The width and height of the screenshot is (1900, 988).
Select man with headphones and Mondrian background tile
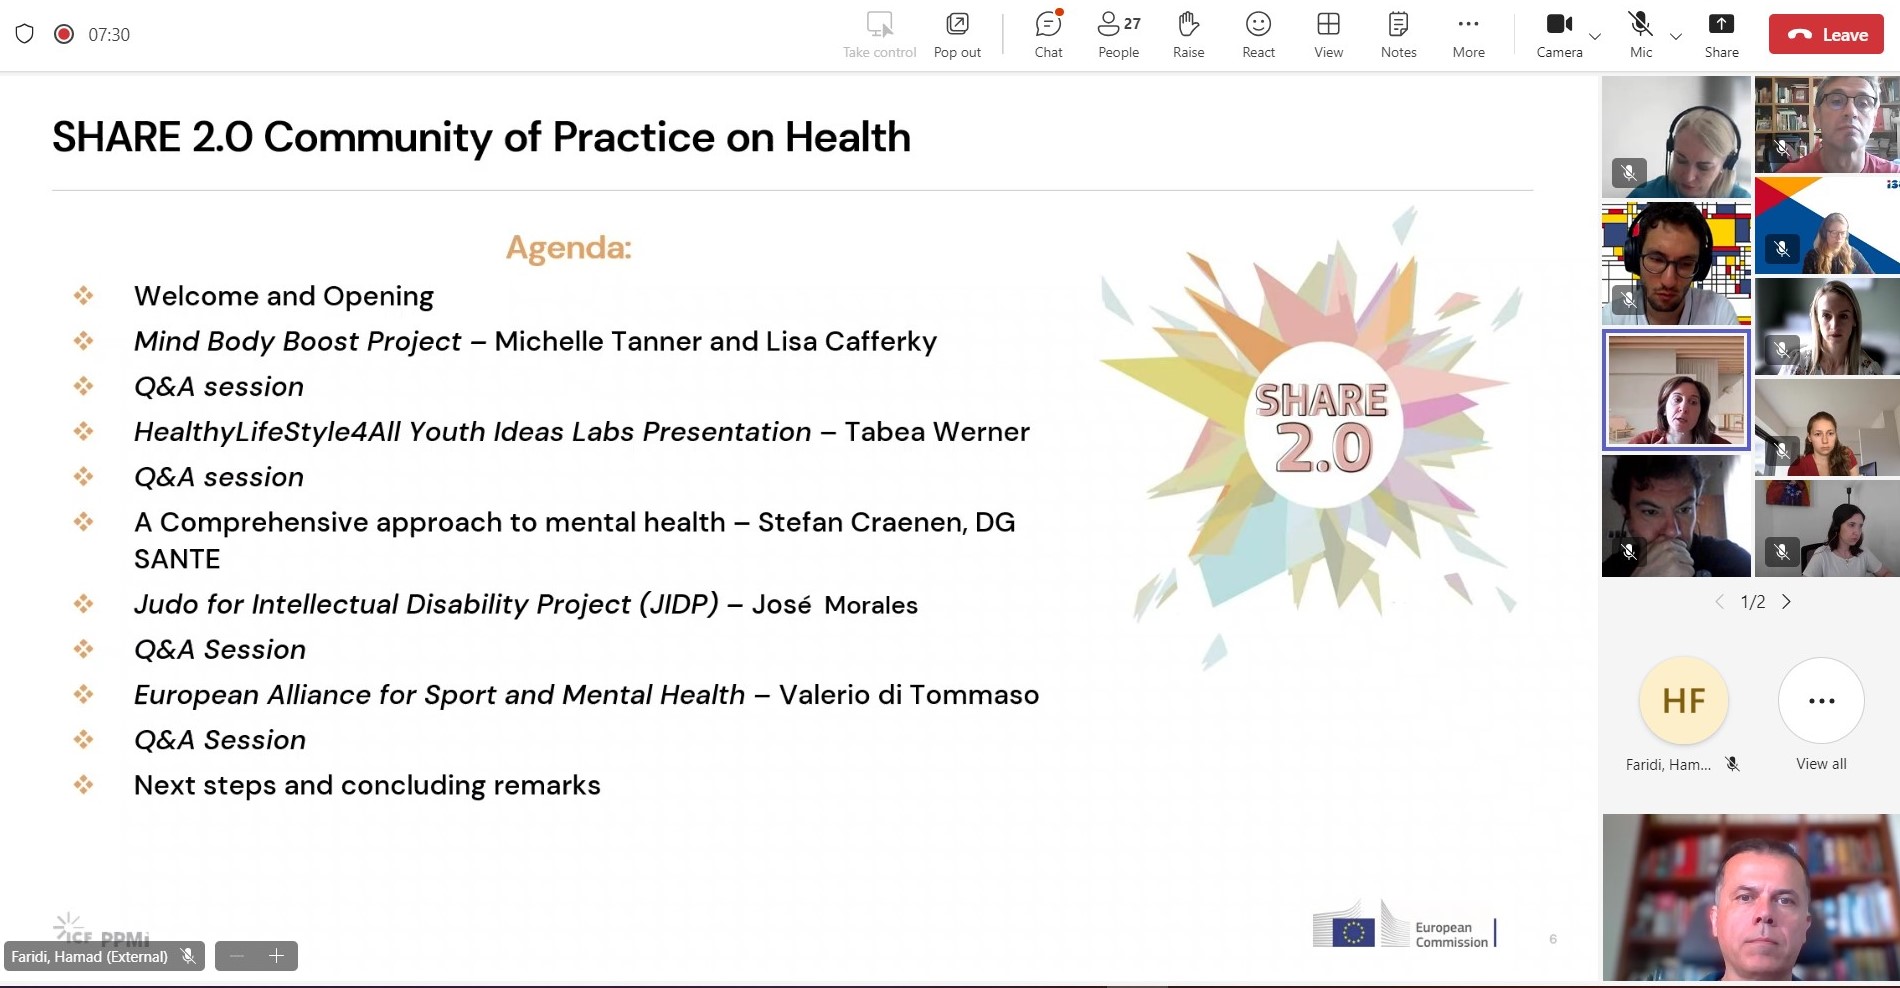(1676, 264)
